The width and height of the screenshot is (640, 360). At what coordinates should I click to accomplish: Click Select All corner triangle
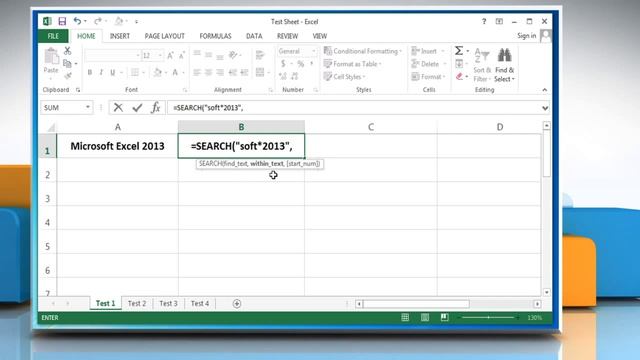50,128
